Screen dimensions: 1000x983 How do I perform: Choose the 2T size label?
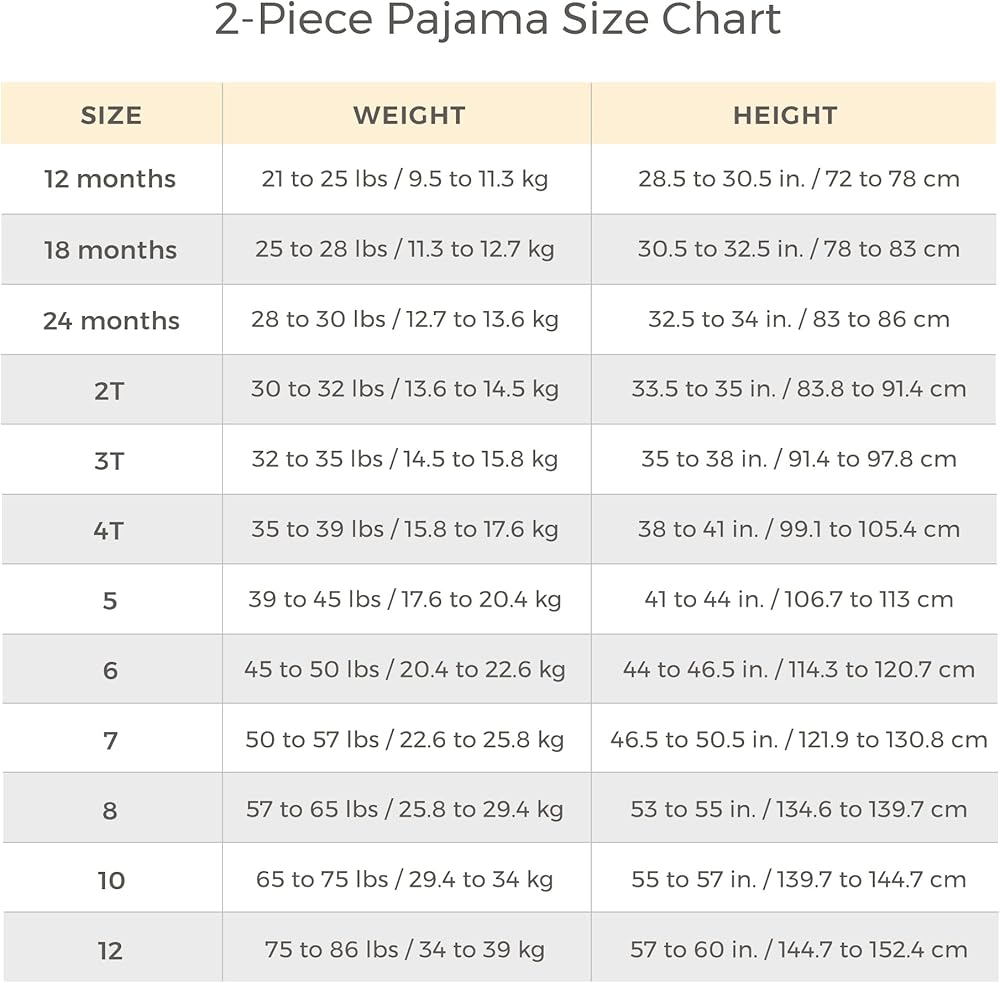click(109, 391)
